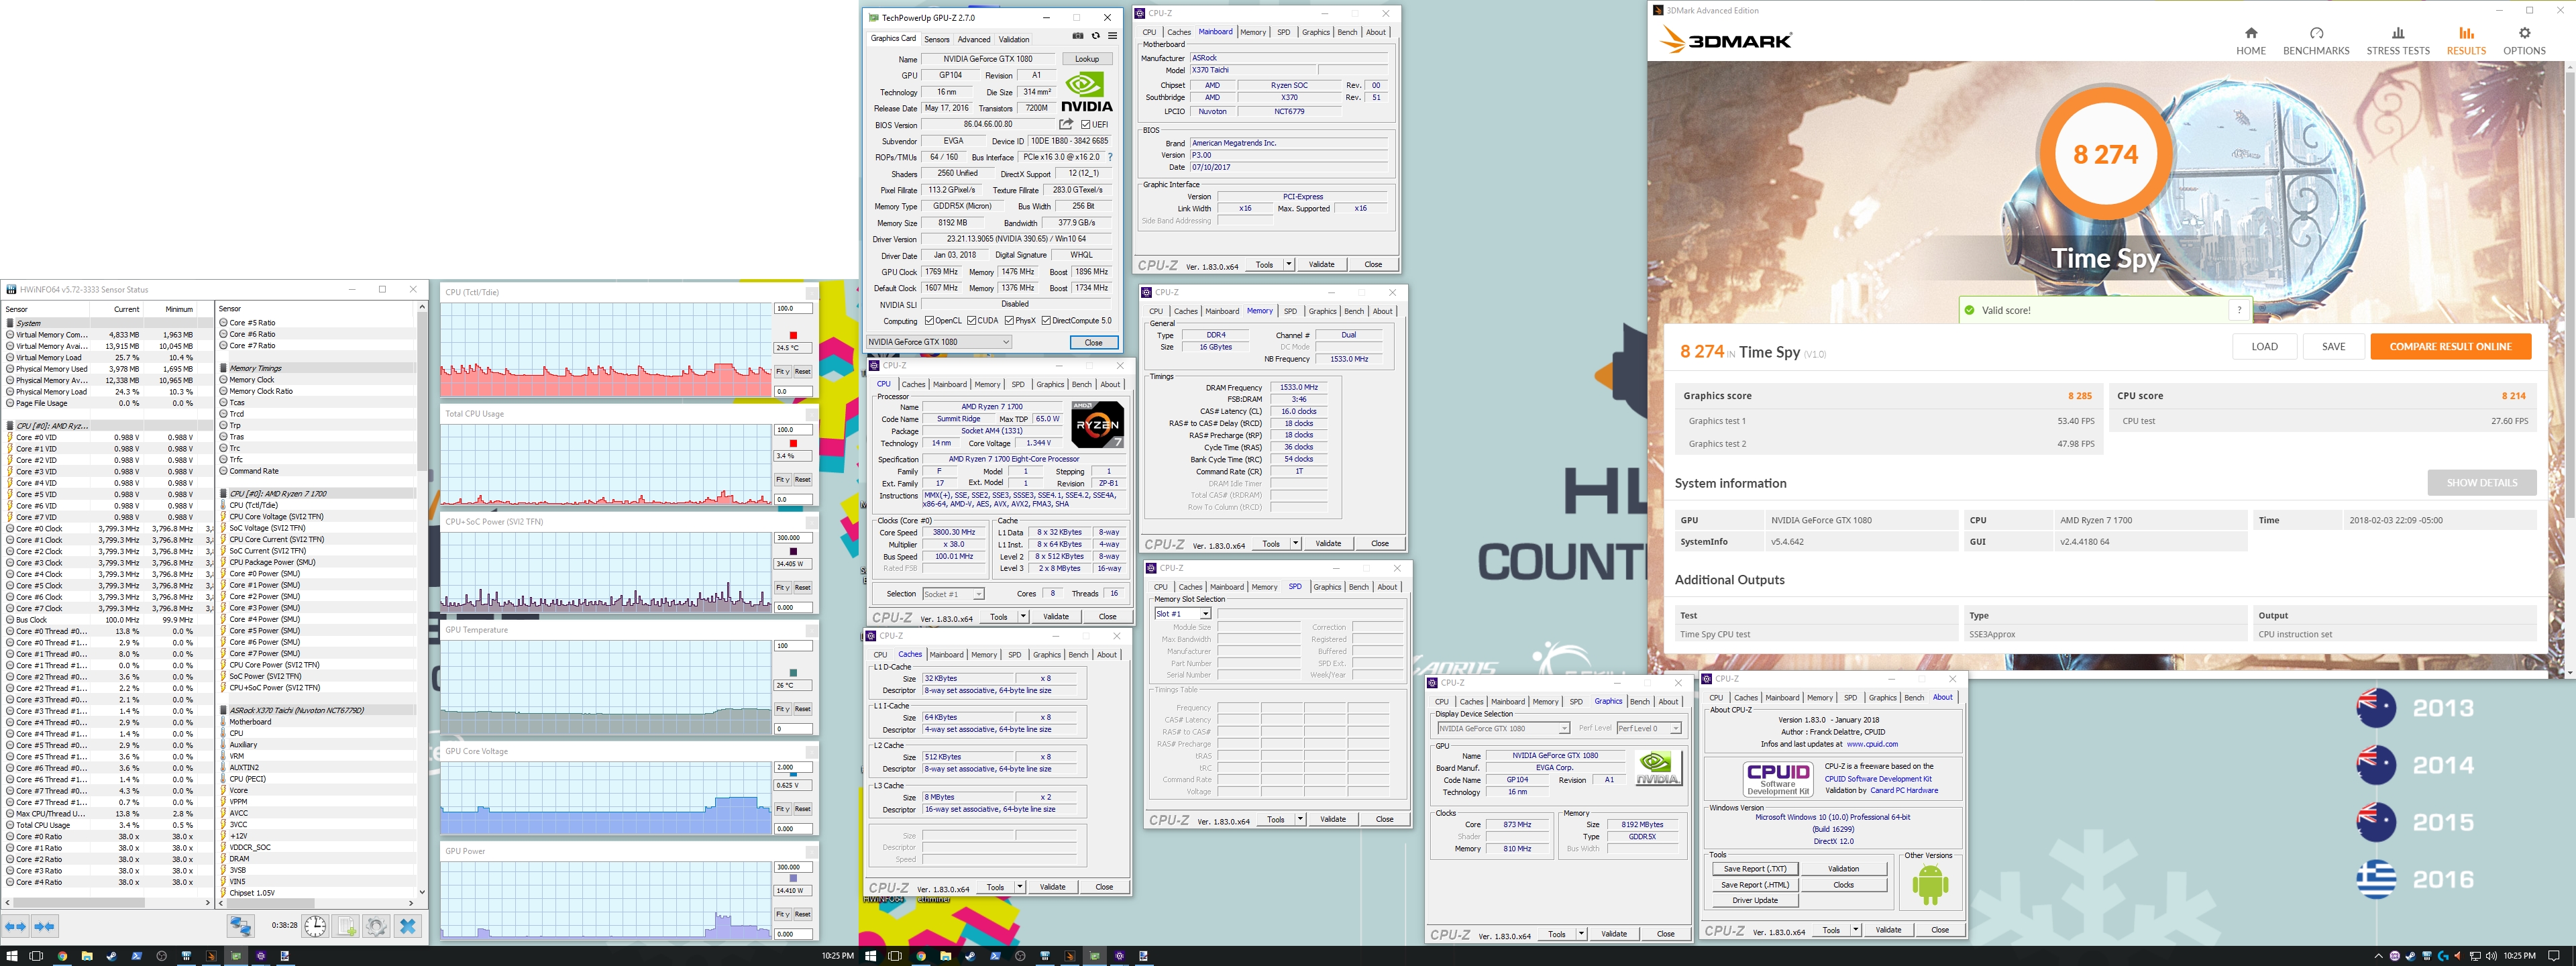This screenshot has width=2576, height=966.
Task: Click Reset in Total CPU Usage graph
Action: (803, 480)
